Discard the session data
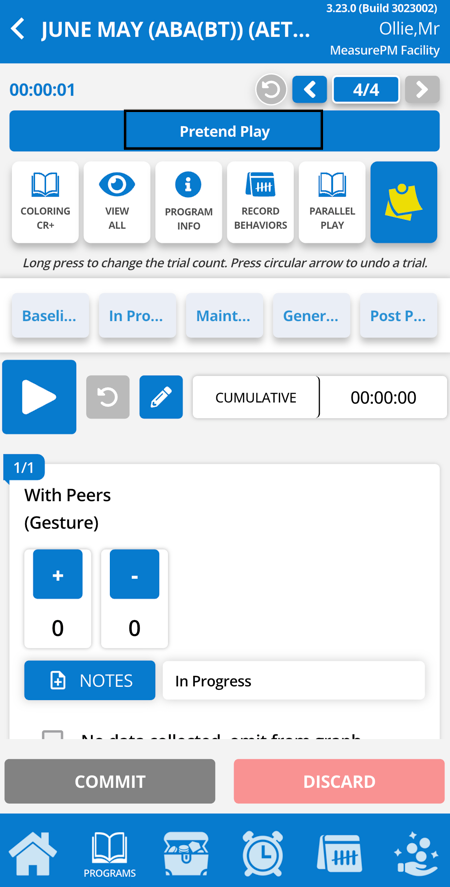 [x=339, y=781]
